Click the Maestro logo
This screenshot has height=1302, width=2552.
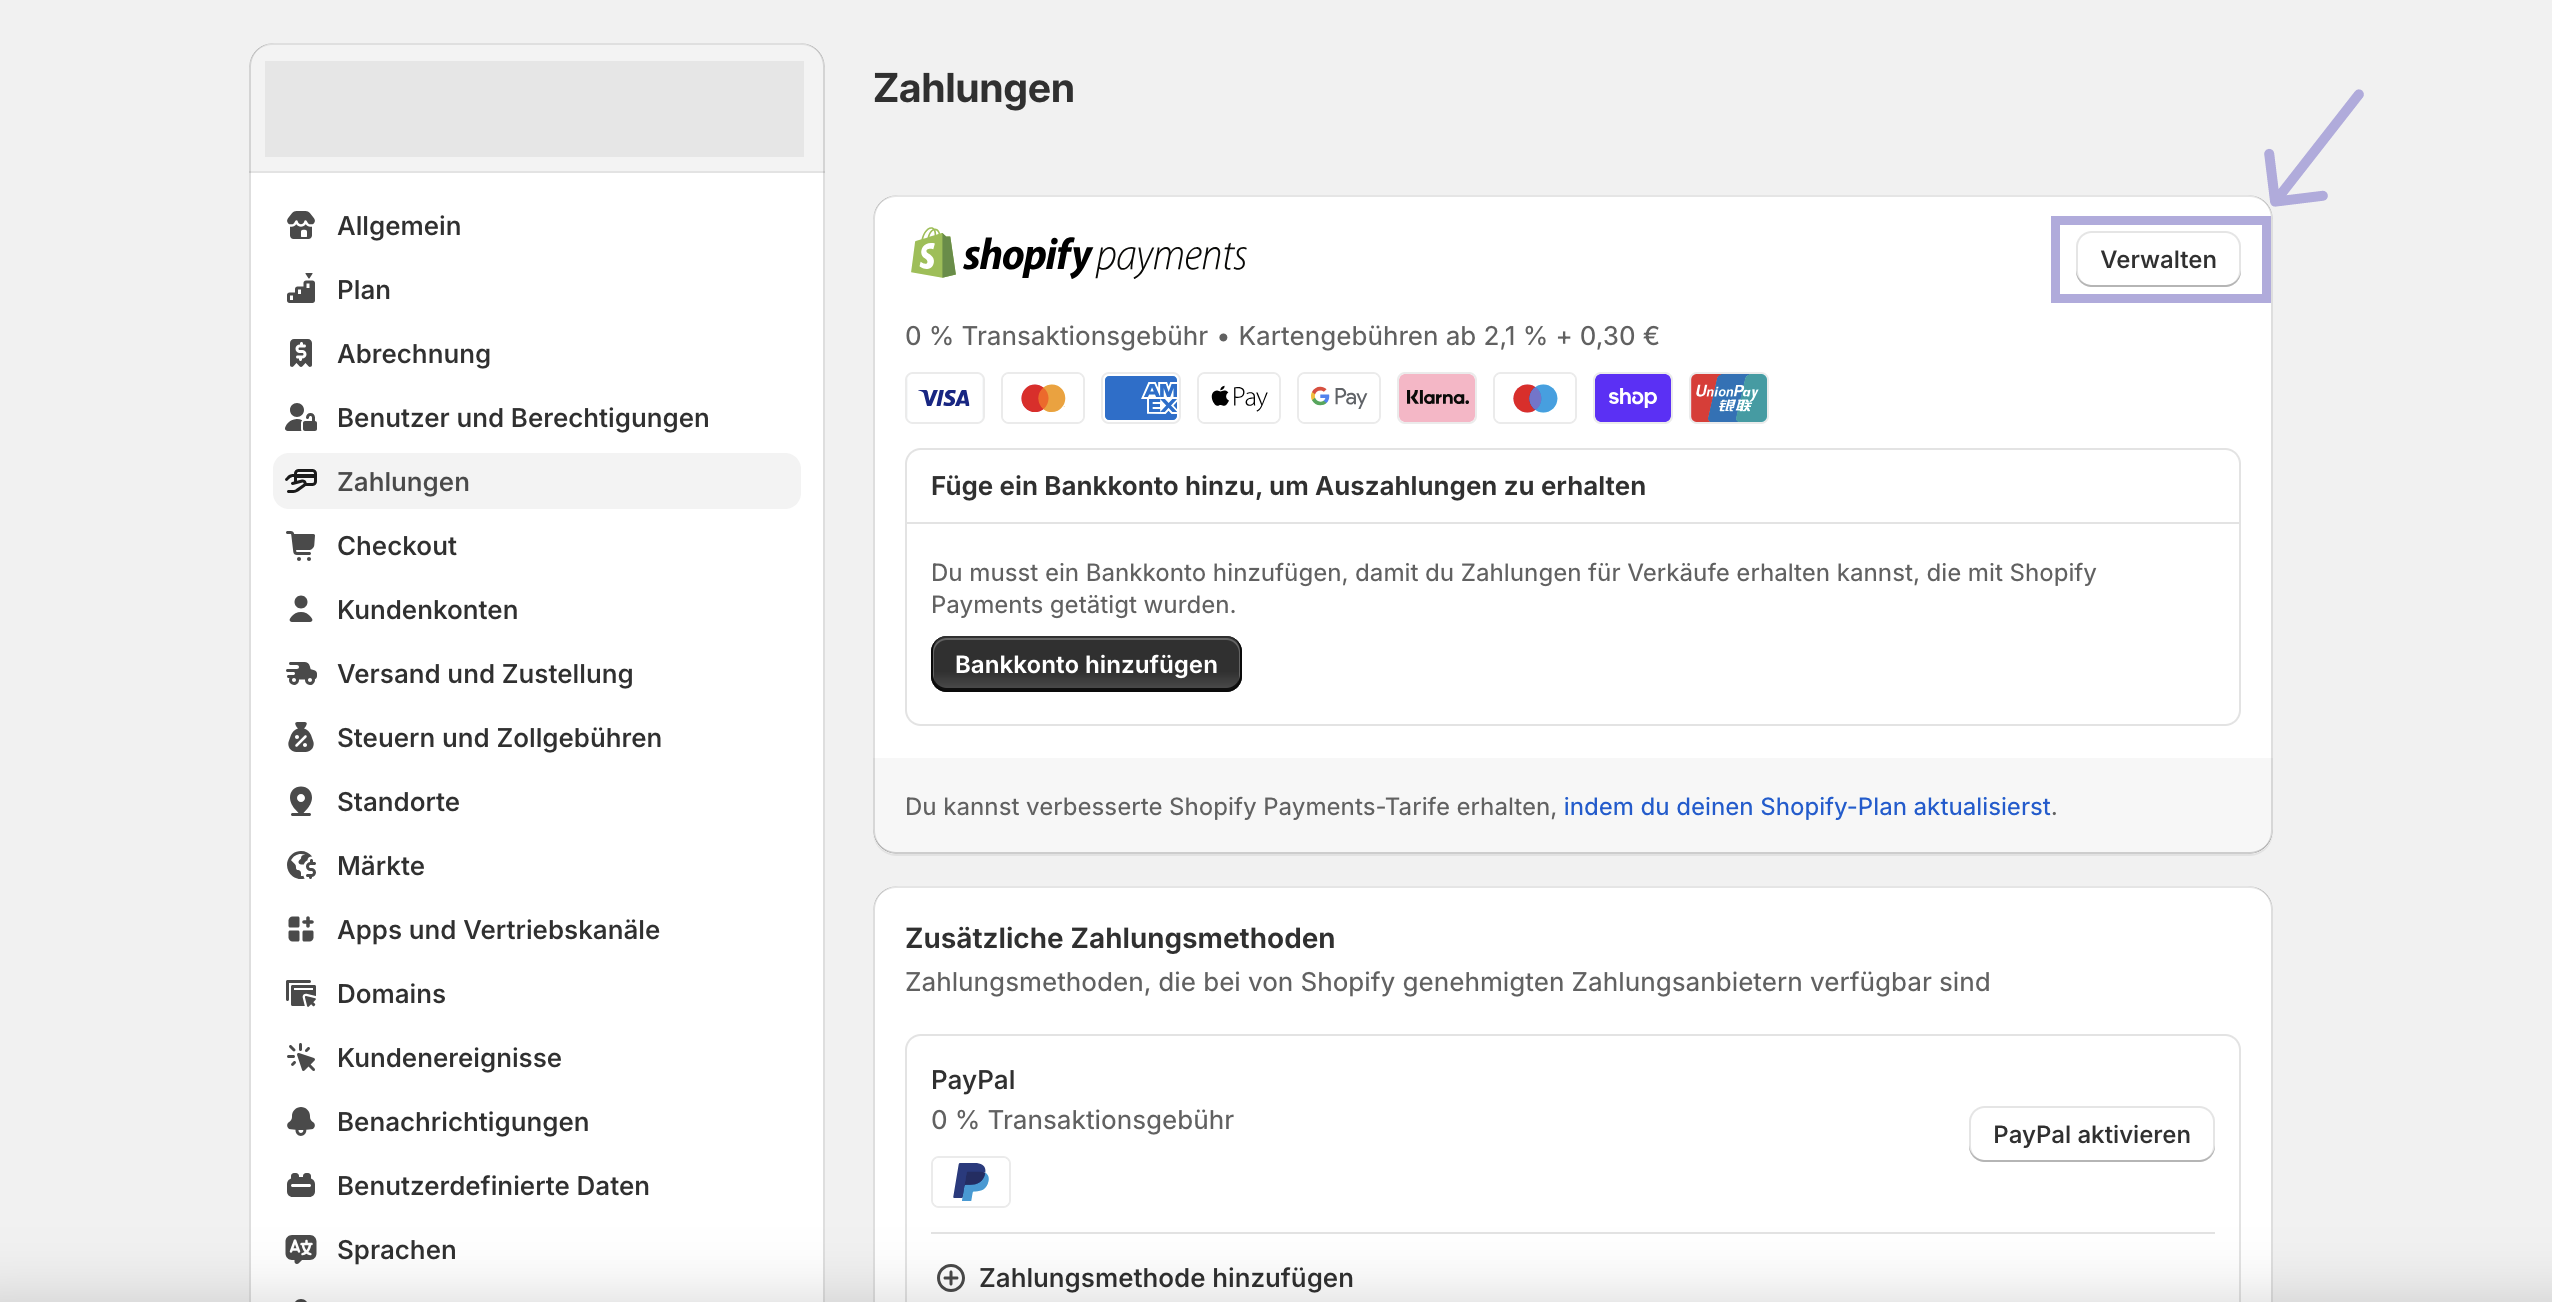(1535, 398)
